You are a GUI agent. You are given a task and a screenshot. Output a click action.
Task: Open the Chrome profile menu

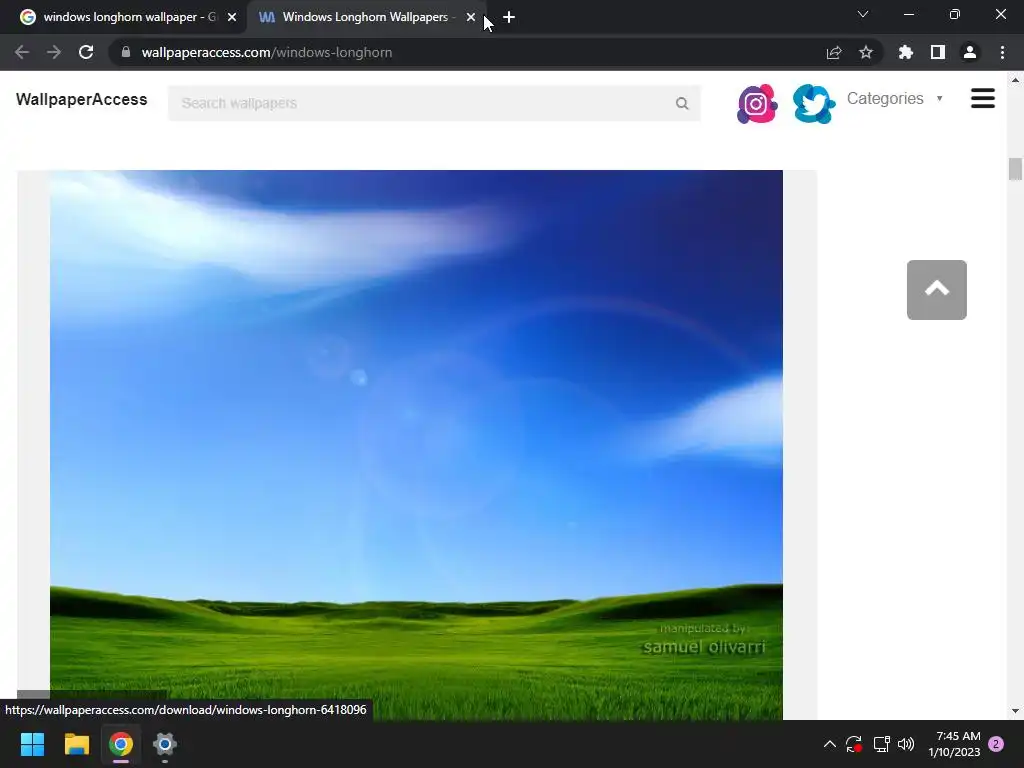tap(970, 52)
